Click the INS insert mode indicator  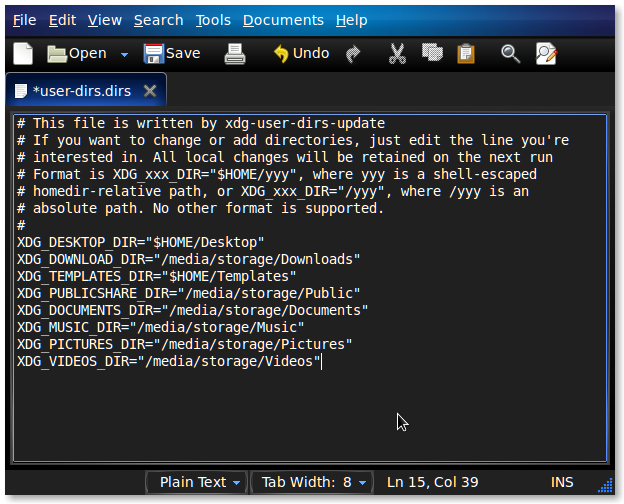click(x=562, y=482)
